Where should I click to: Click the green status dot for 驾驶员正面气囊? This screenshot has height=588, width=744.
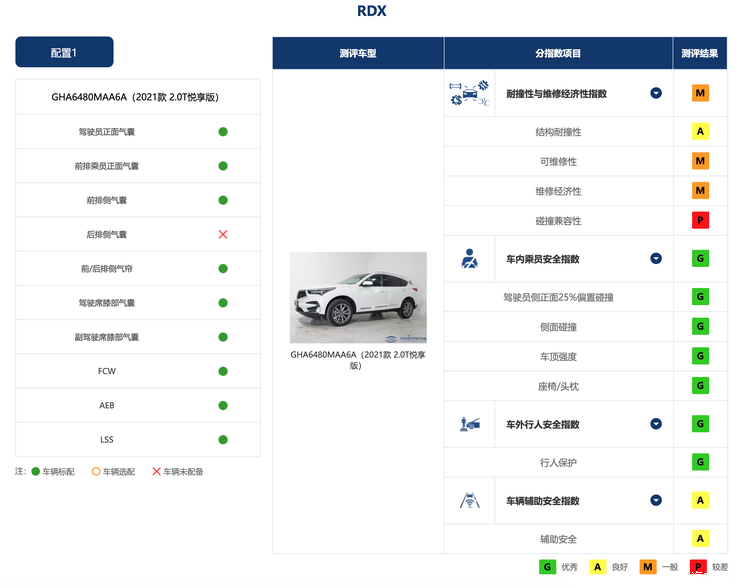(223, 131)
